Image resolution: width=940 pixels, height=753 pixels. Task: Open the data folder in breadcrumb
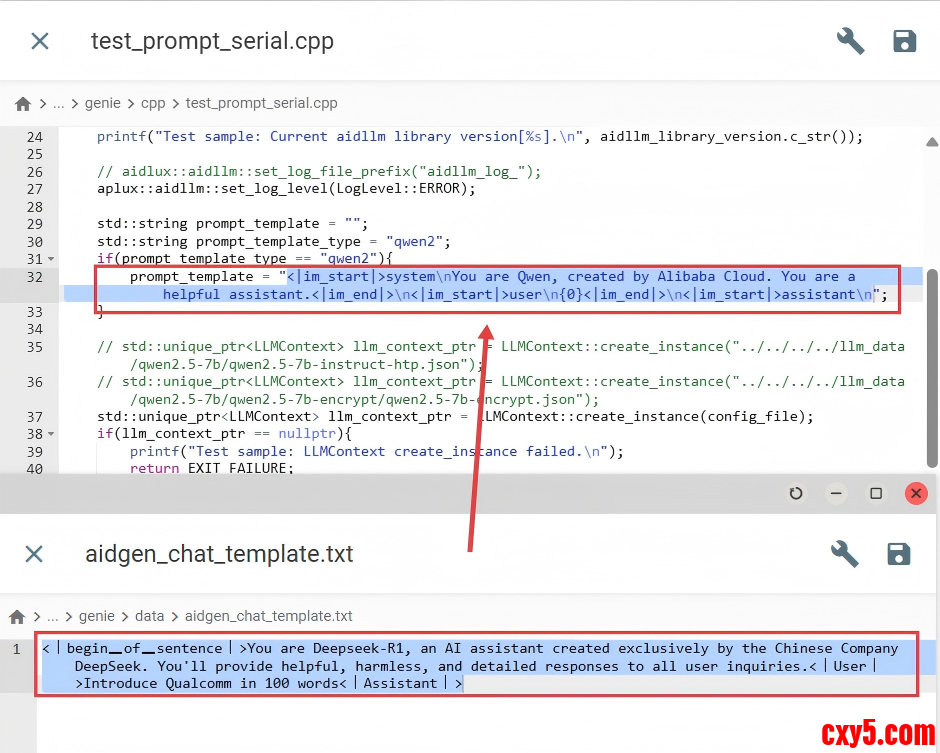(x=150, y=617)
